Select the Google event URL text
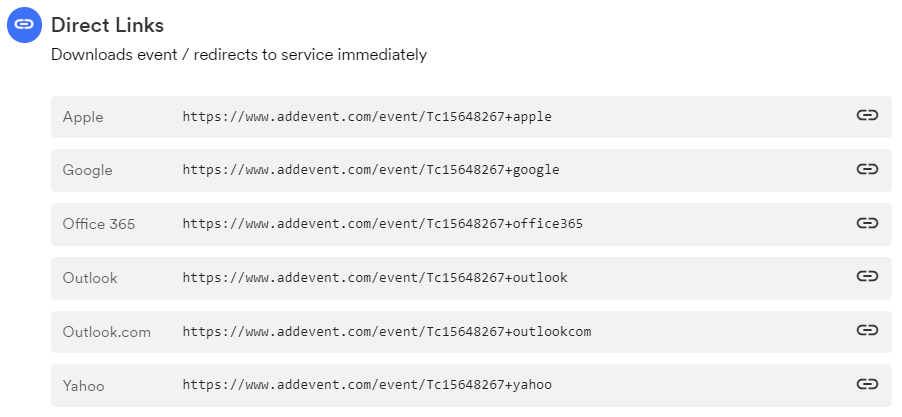Image resolution: width=902 pixels, height=417 pixels. pyautogui.click(x=371, y=170)
